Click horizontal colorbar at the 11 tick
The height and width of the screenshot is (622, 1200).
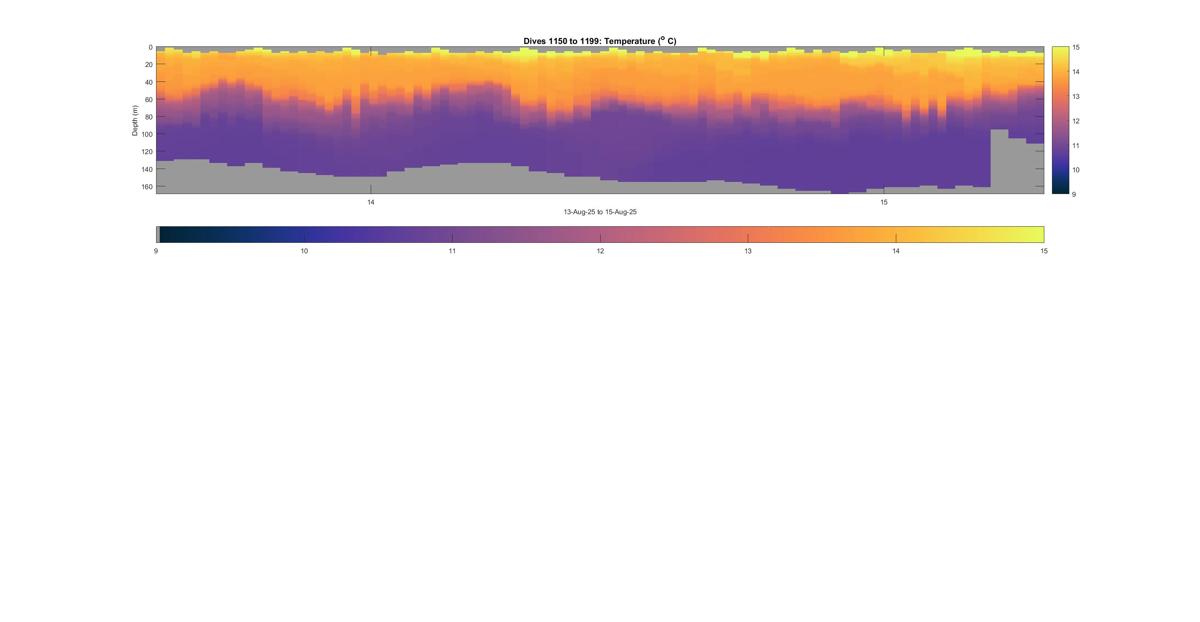452,234
